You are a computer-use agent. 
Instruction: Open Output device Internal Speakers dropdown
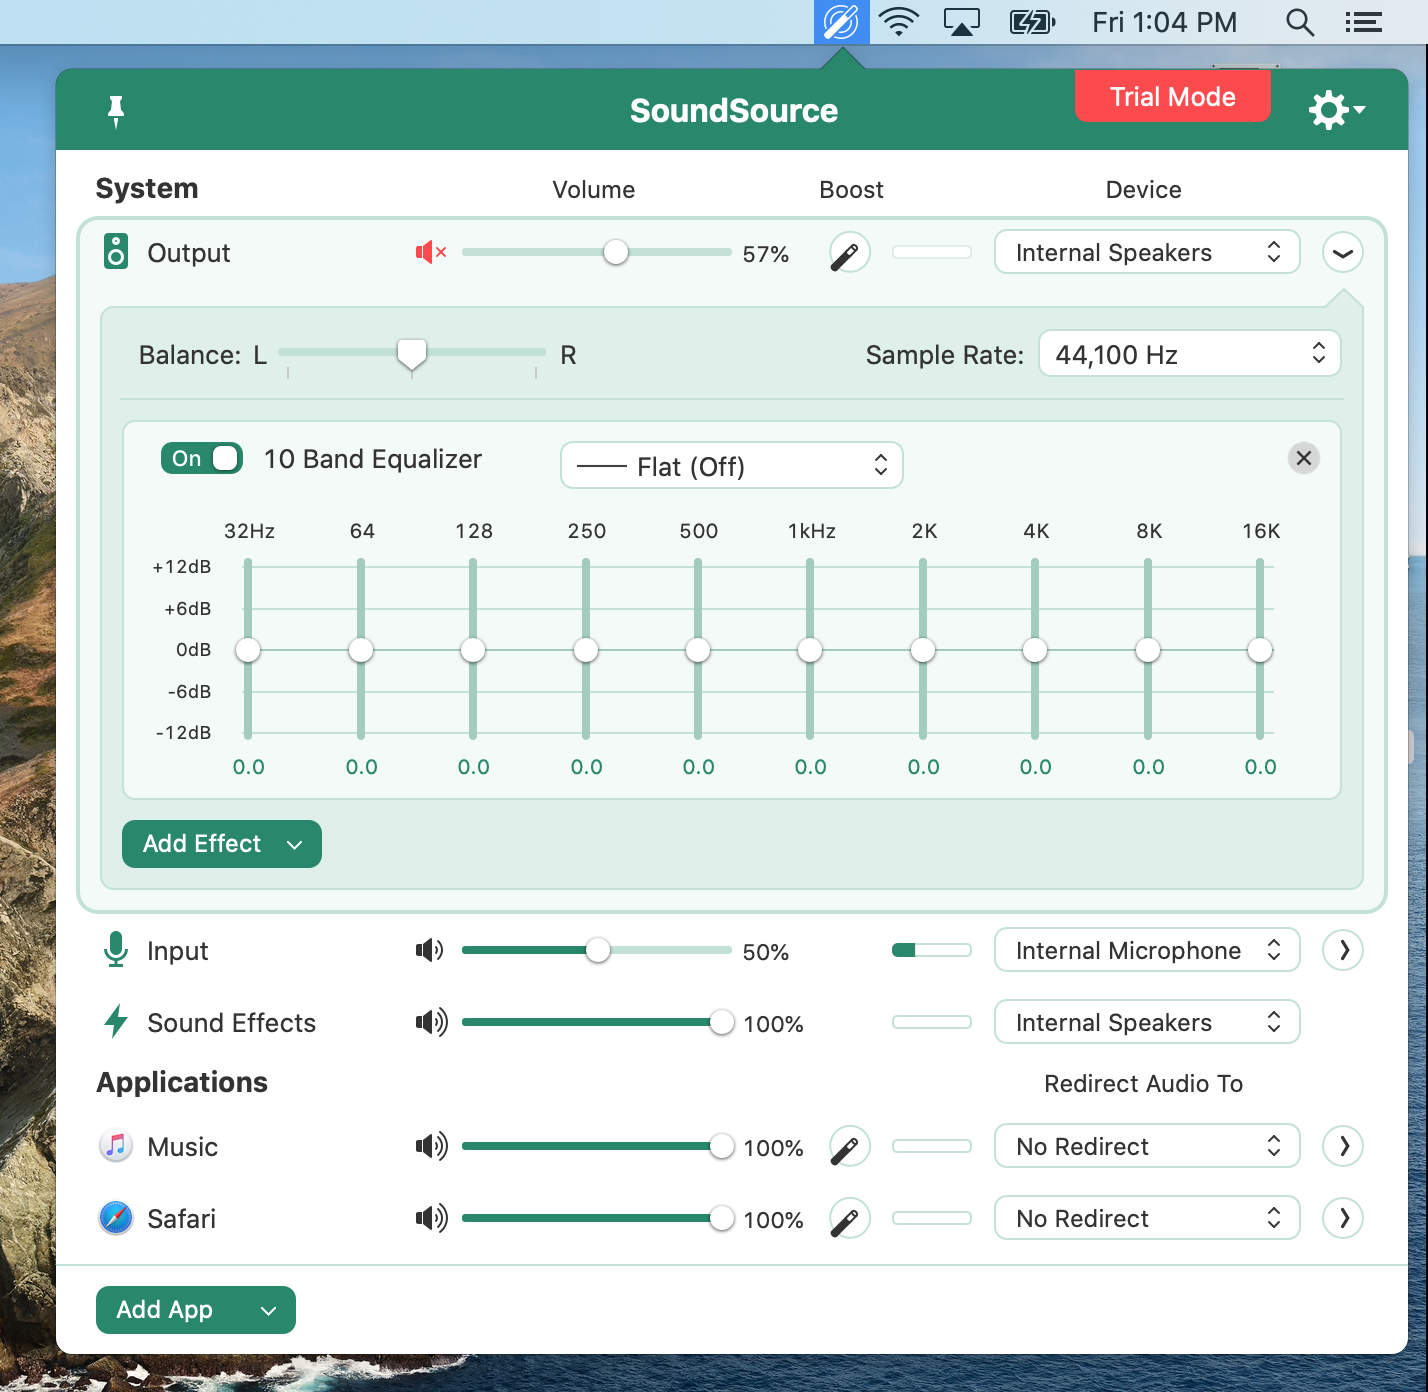click(x=1147, y=252)
